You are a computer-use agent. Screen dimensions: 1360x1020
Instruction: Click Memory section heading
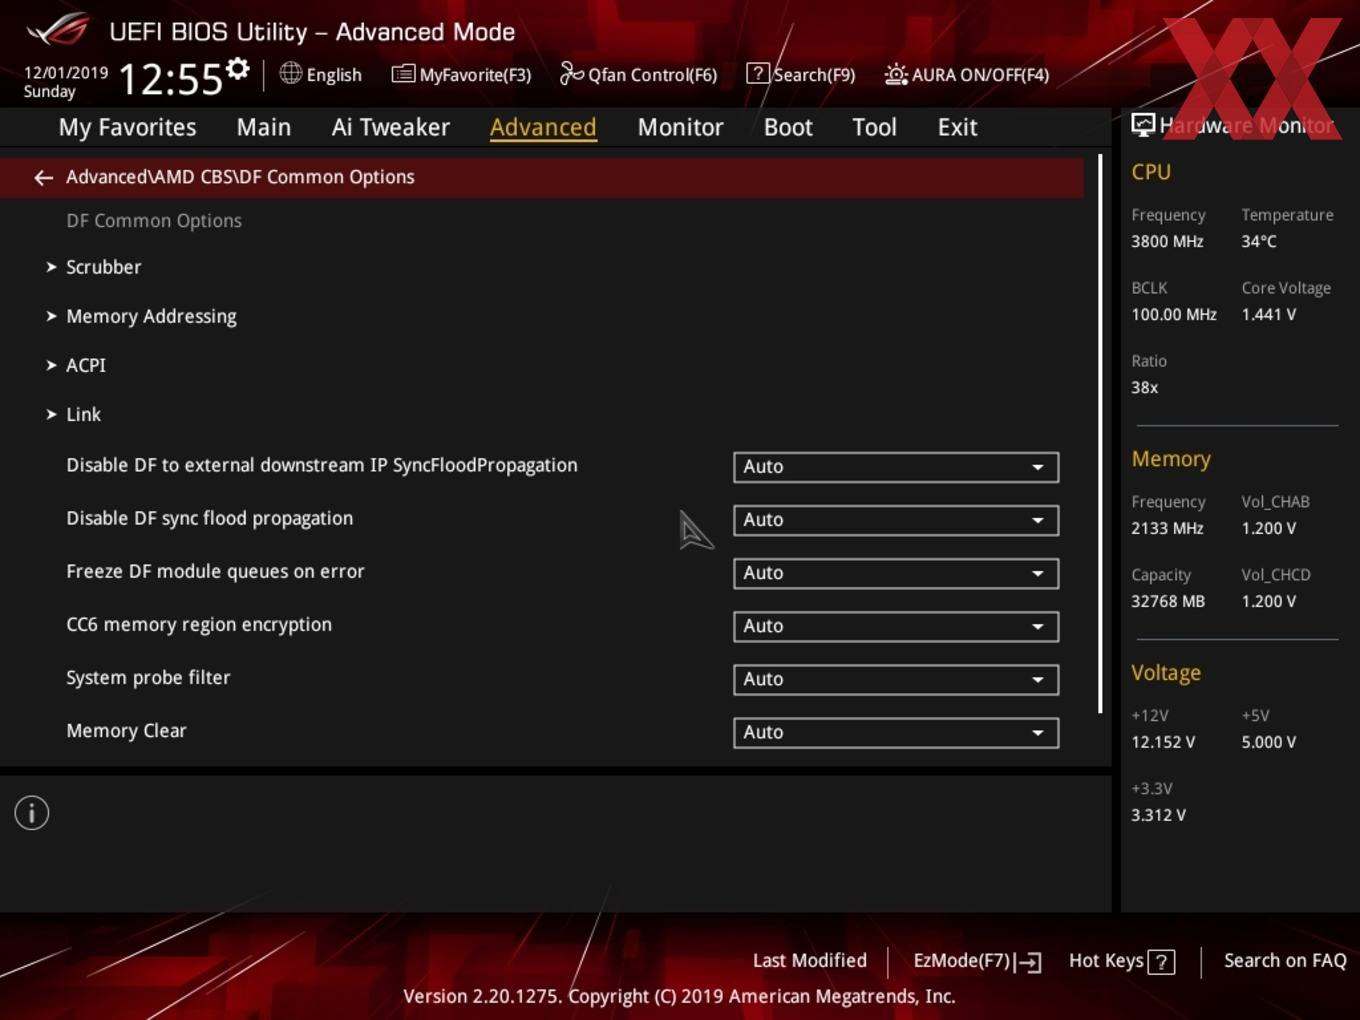point(1171,460)
